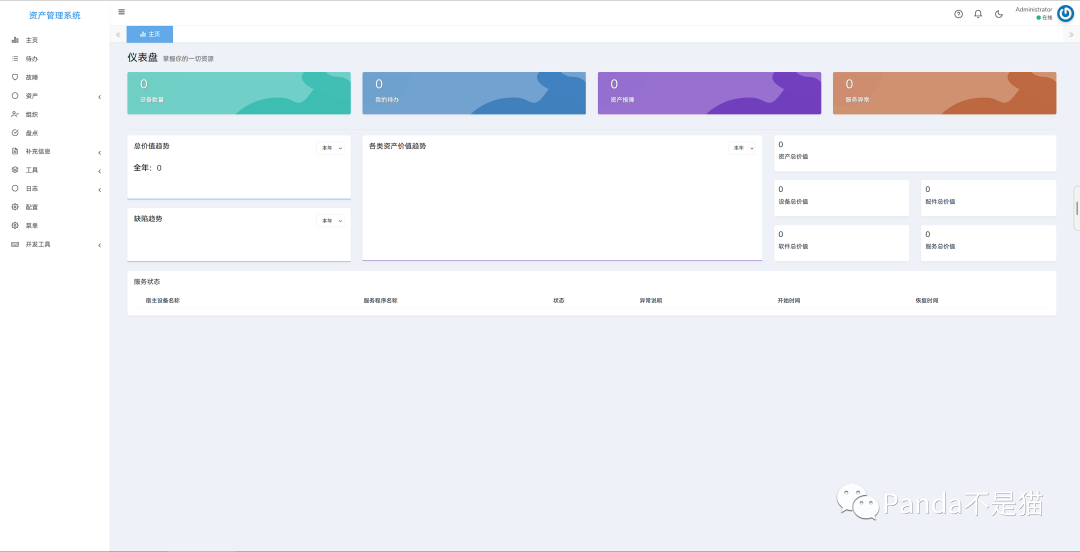The image size is (1080, 552).
Task: Click the 全年: 0 total text
Action: tap(147, 168)
